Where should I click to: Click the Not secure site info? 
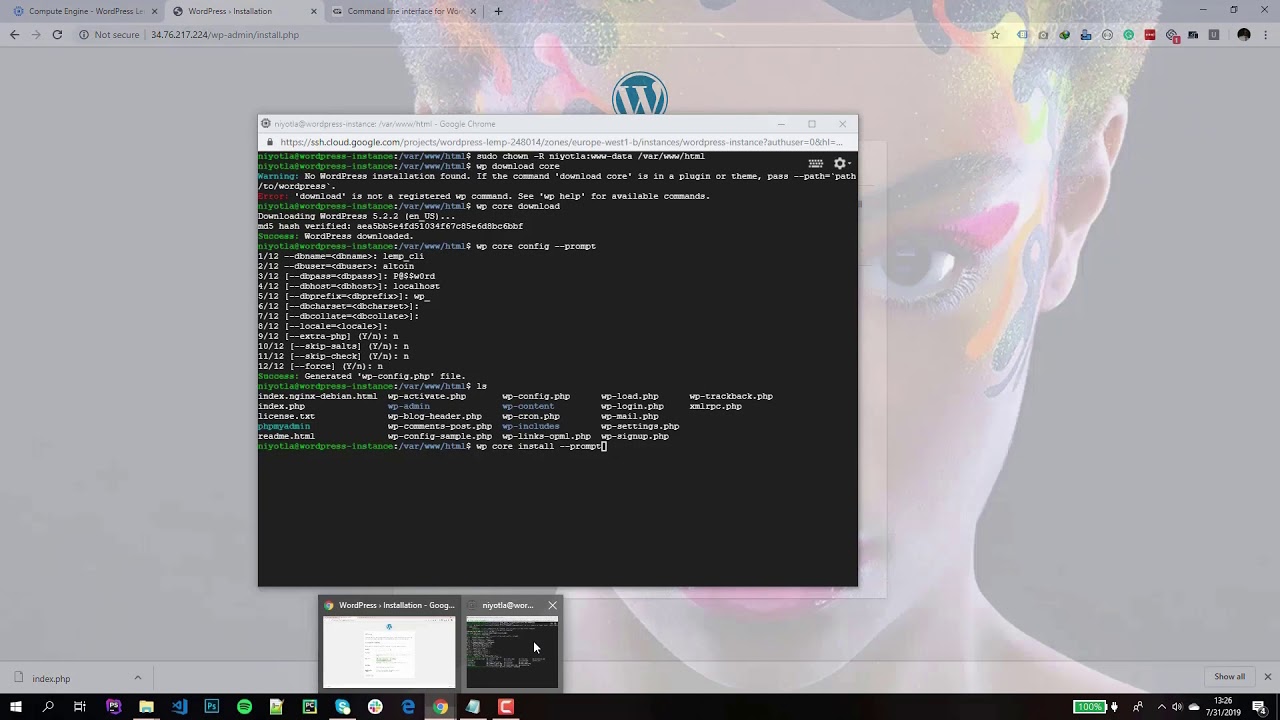click(109, 35)
